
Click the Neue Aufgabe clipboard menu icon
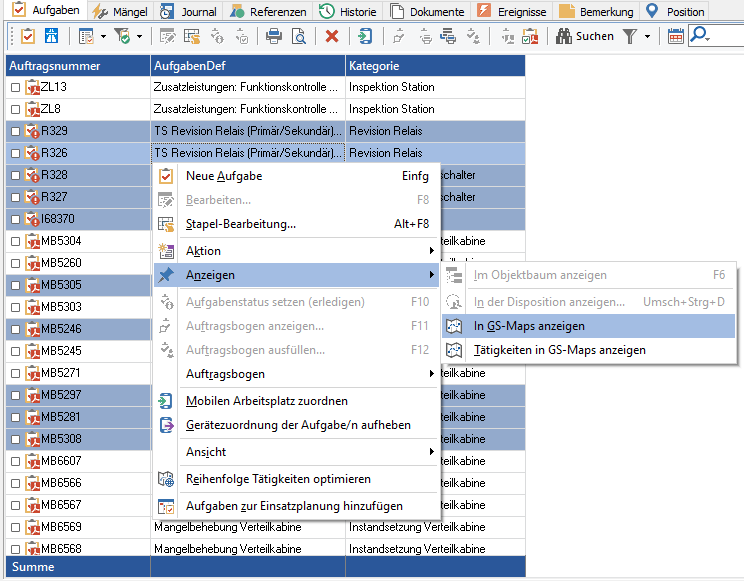point(166,176)
